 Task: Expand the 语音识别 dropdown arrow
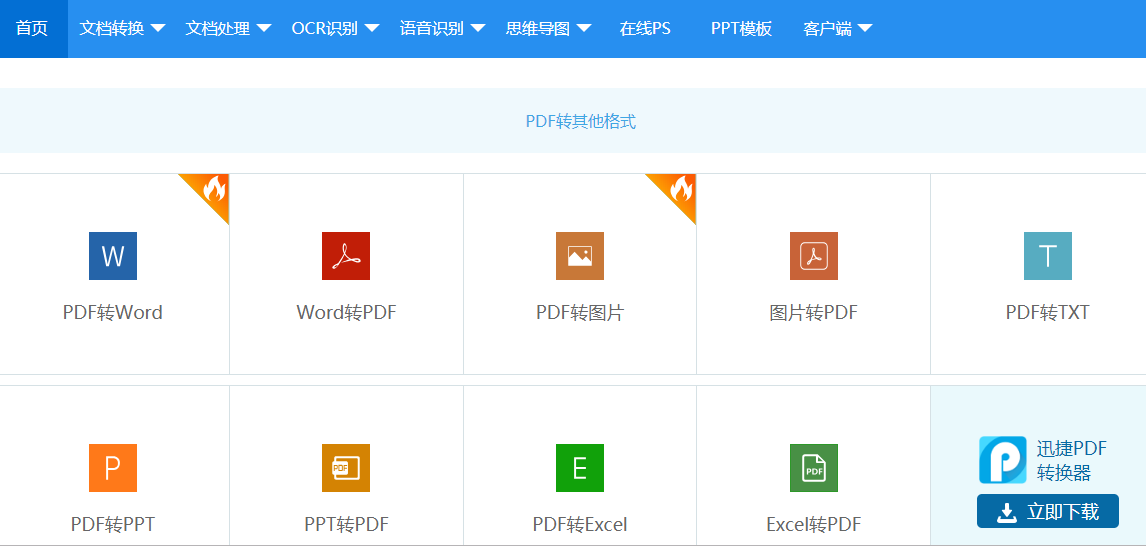478,29
